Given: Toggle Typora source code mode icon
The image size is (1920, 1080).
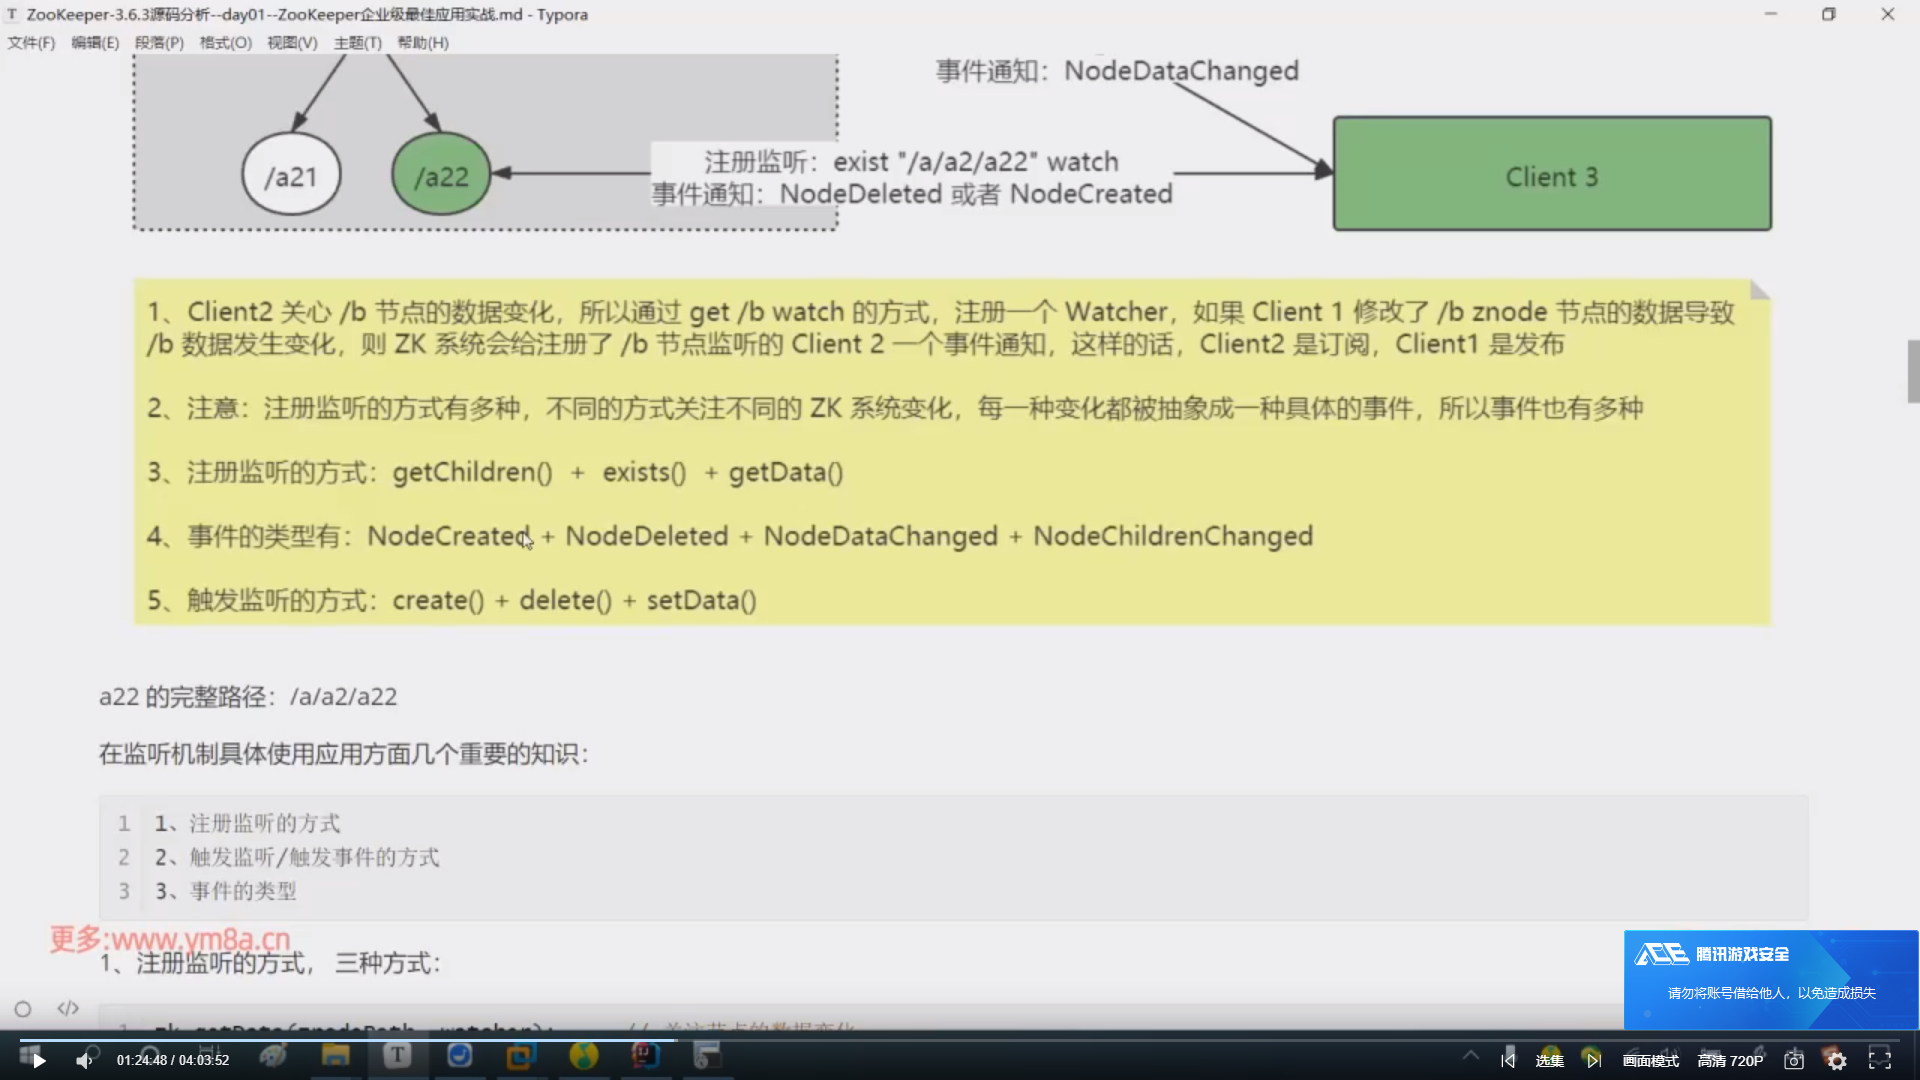Looking at the screenshot, I should pyautogui.click(x=68, y=1008).
